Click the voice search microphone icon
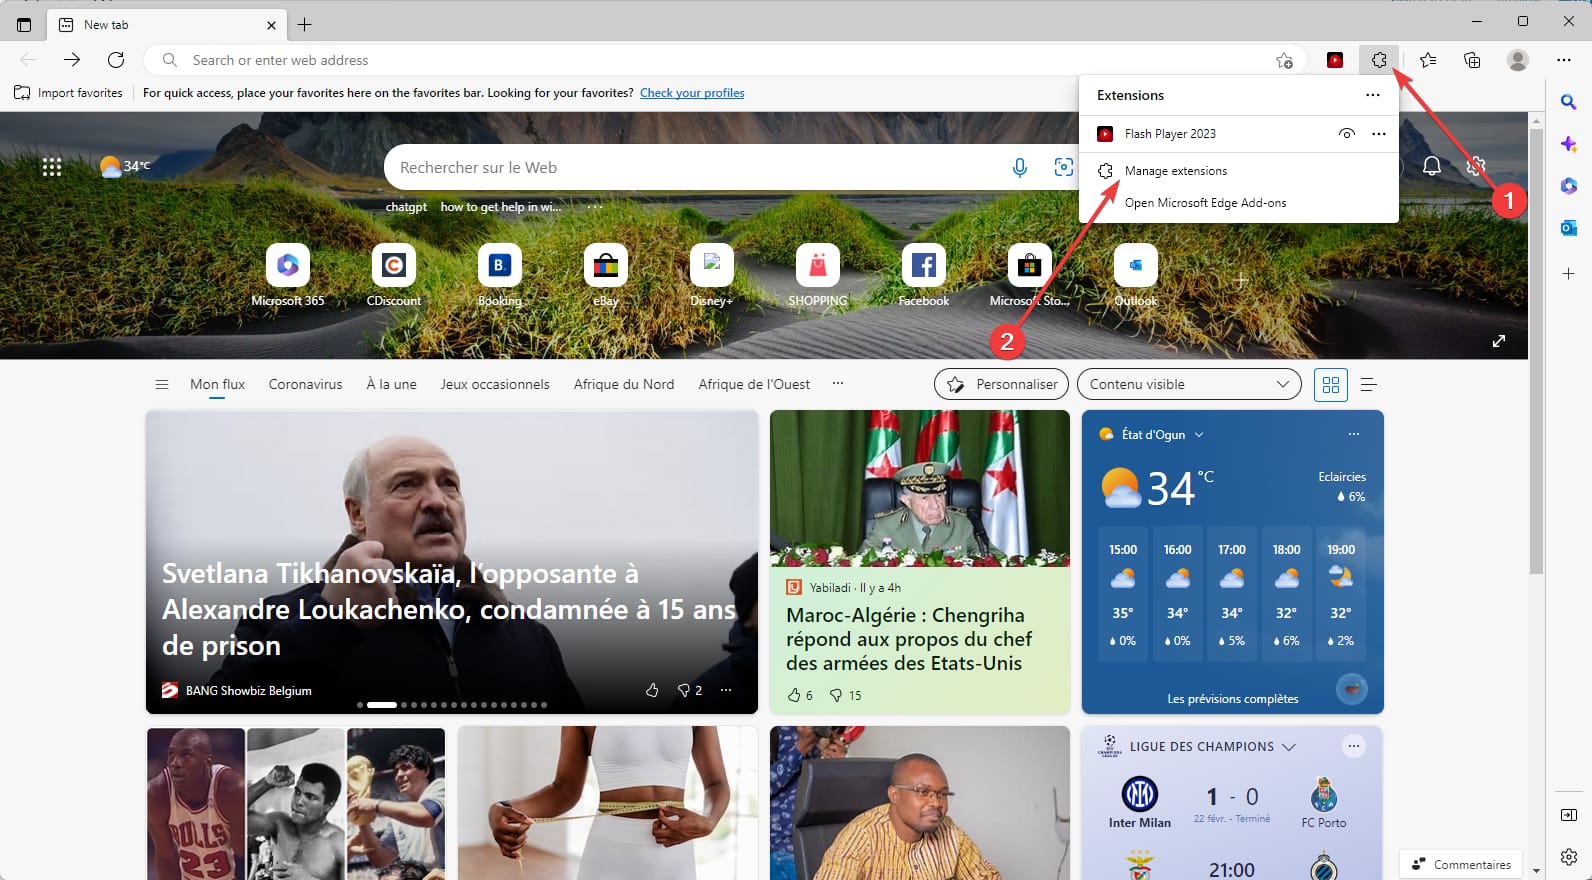The width and height of the screenshot is (1592, 880). (1020, 168)
